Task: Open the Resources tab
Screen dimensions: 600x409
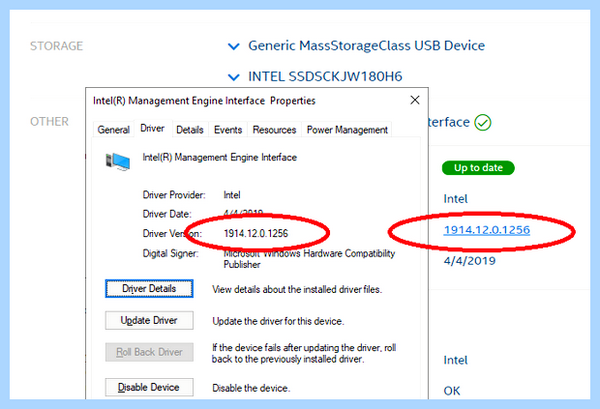Action: click(x=274, y=130)
